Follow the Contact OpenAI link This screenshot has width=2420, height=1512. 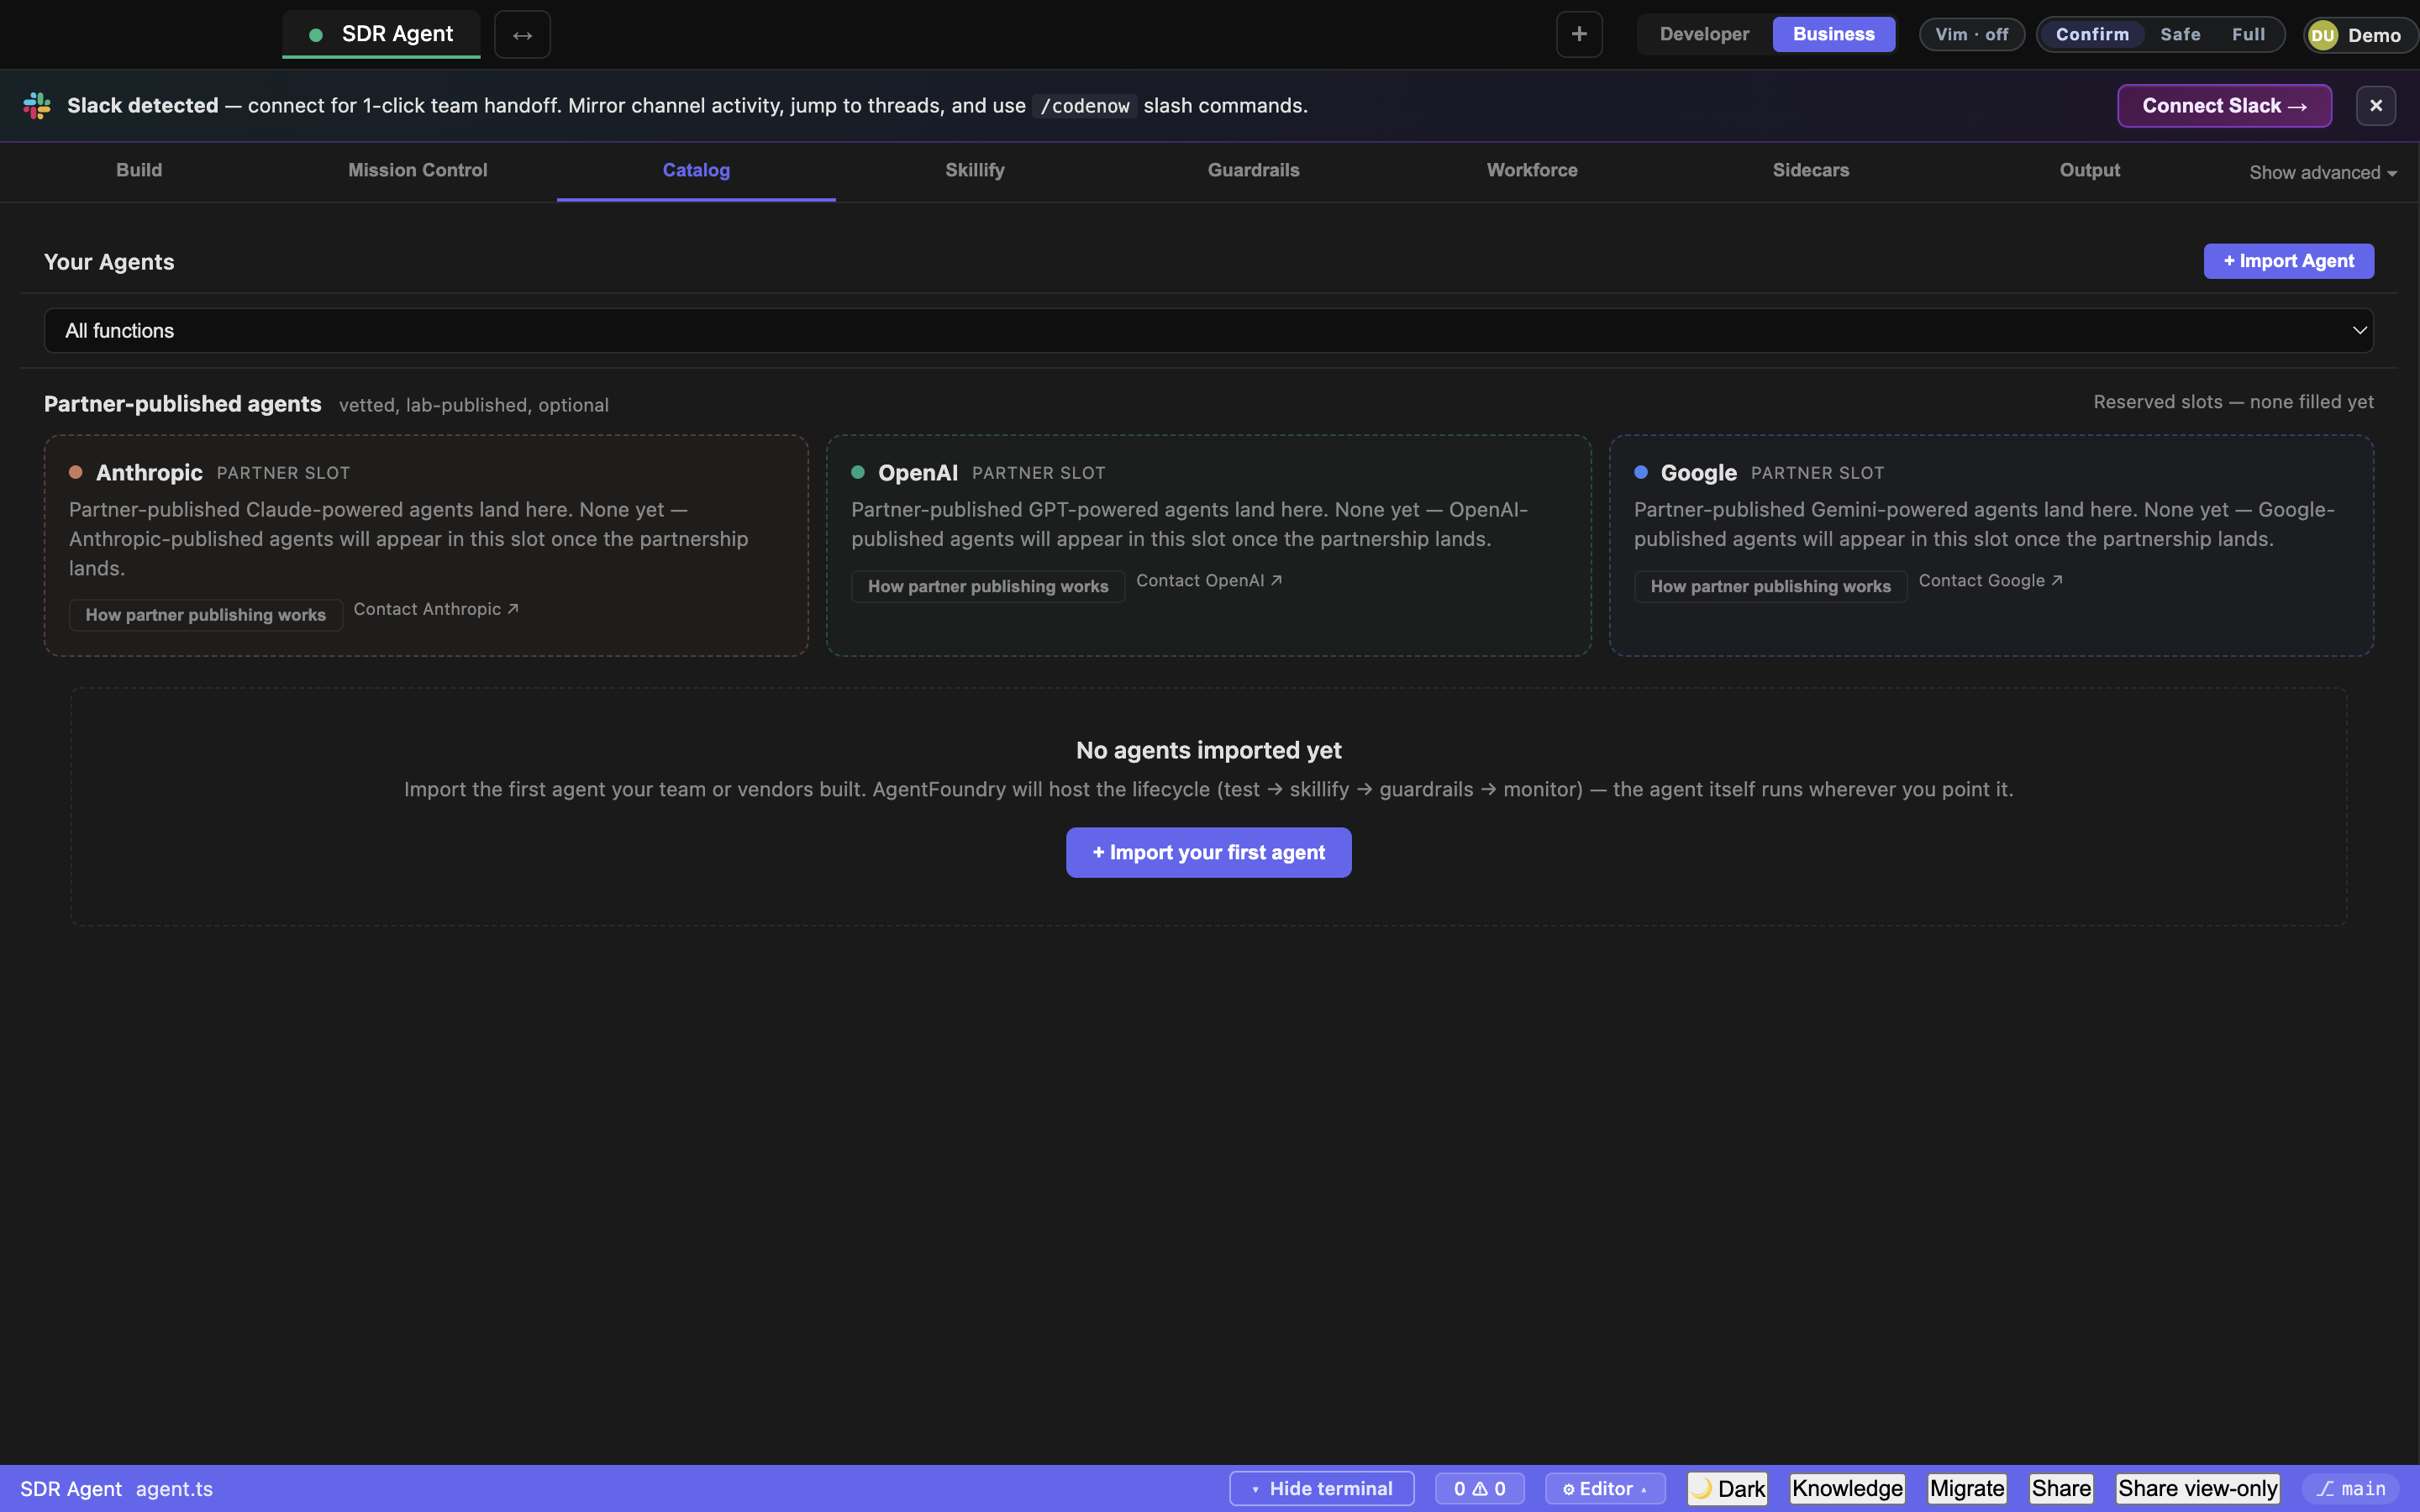coord(1209,580)
